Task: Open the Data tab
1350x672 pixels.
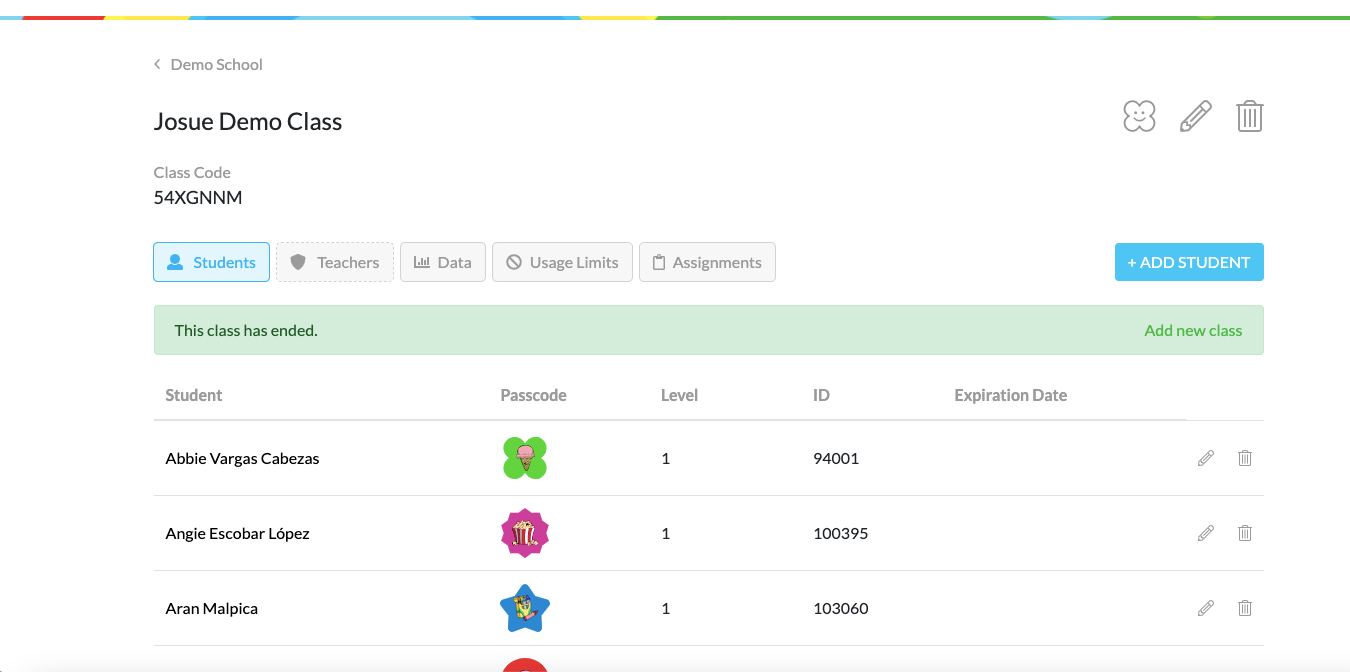Action: (443, 261)
